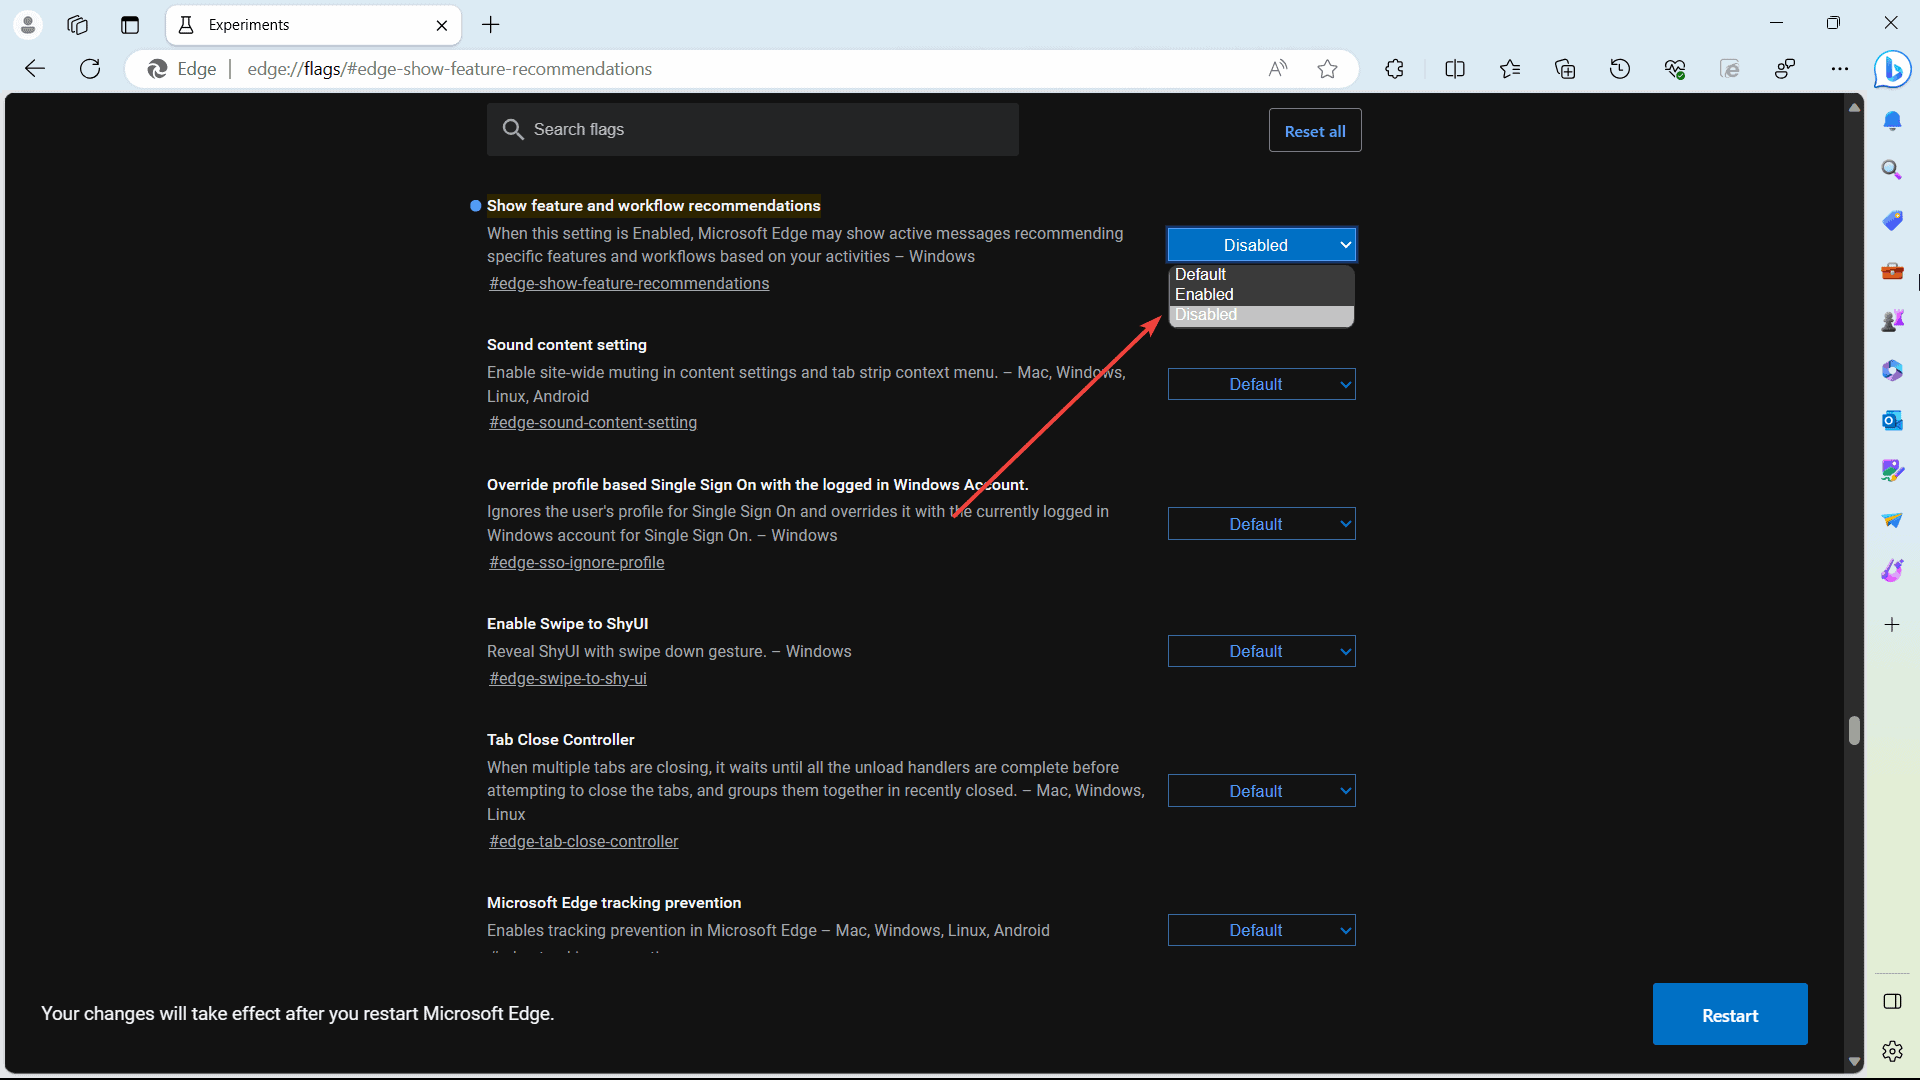The width and height of the screenshot is (1920, 1080).
Task: Open #edge-show-feature-recommendations link
Action: coord(629,284)
